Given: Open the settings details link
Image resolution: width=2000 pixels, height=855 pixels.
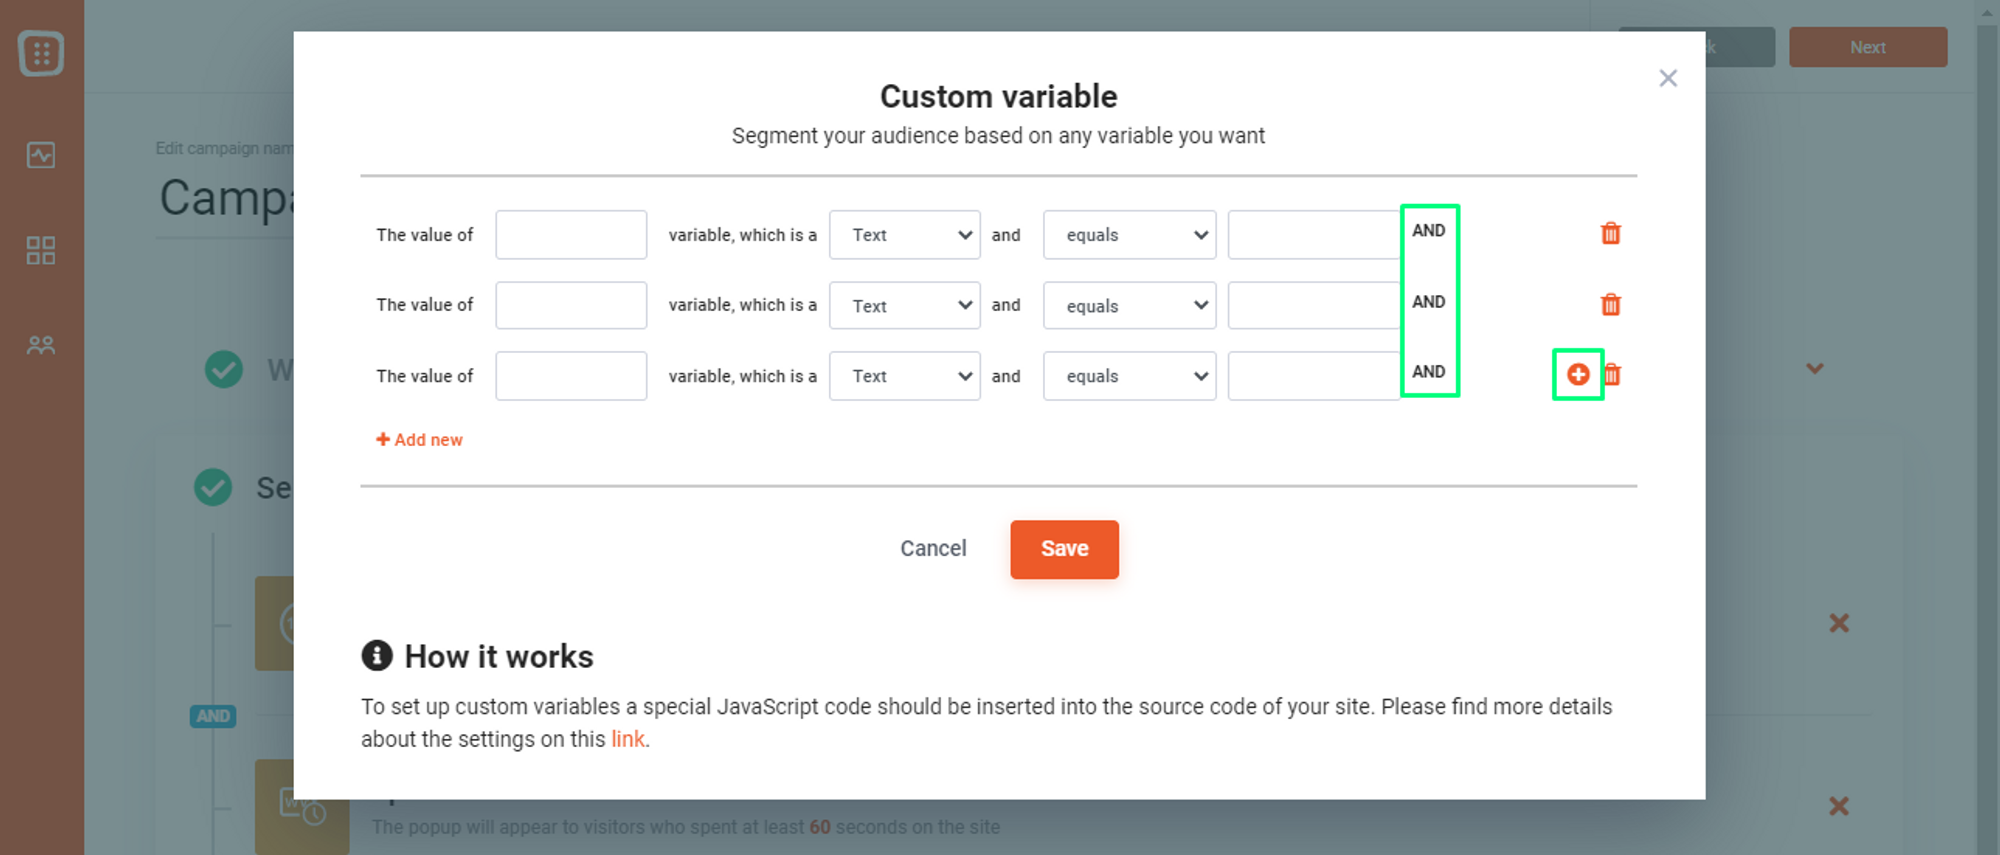Looking at the screenshot, I should 628,739.
